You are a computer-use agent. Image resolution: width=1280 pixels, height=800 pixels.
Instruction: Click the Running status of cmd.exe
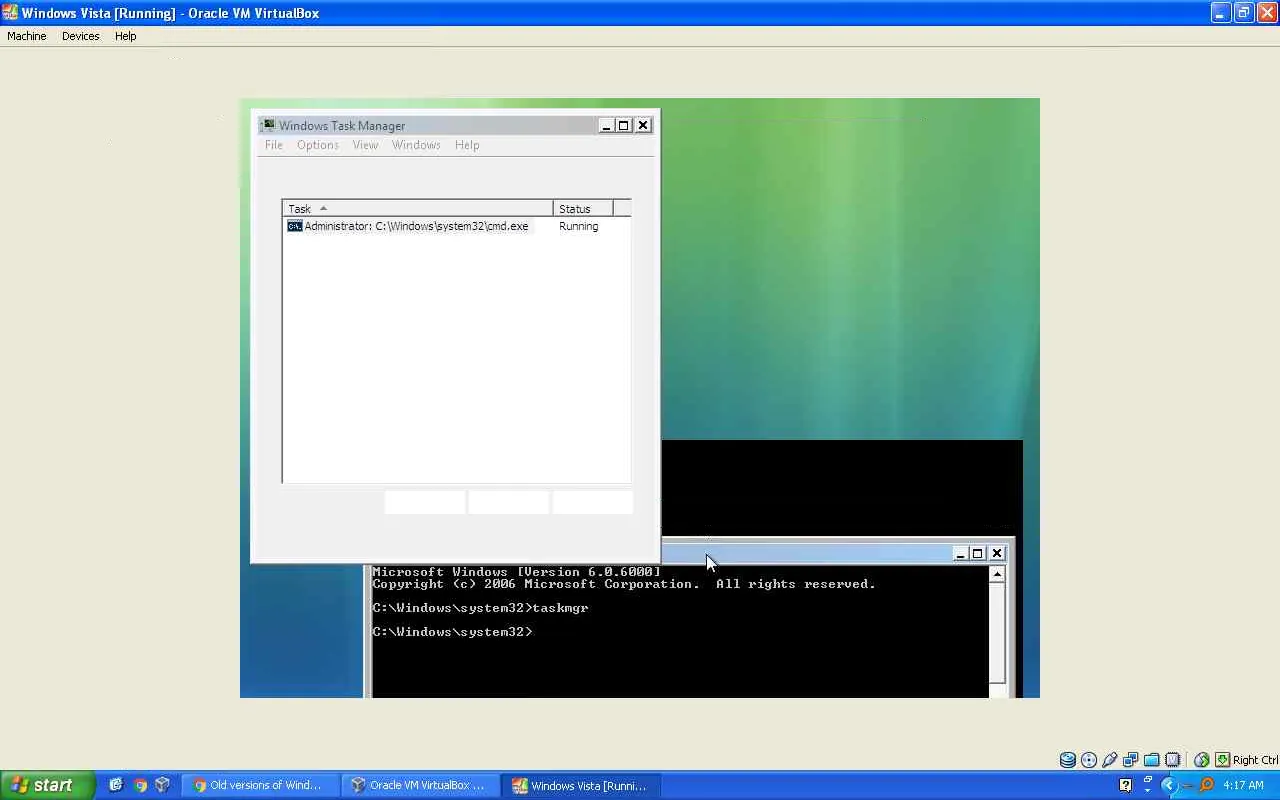[578, 226]
